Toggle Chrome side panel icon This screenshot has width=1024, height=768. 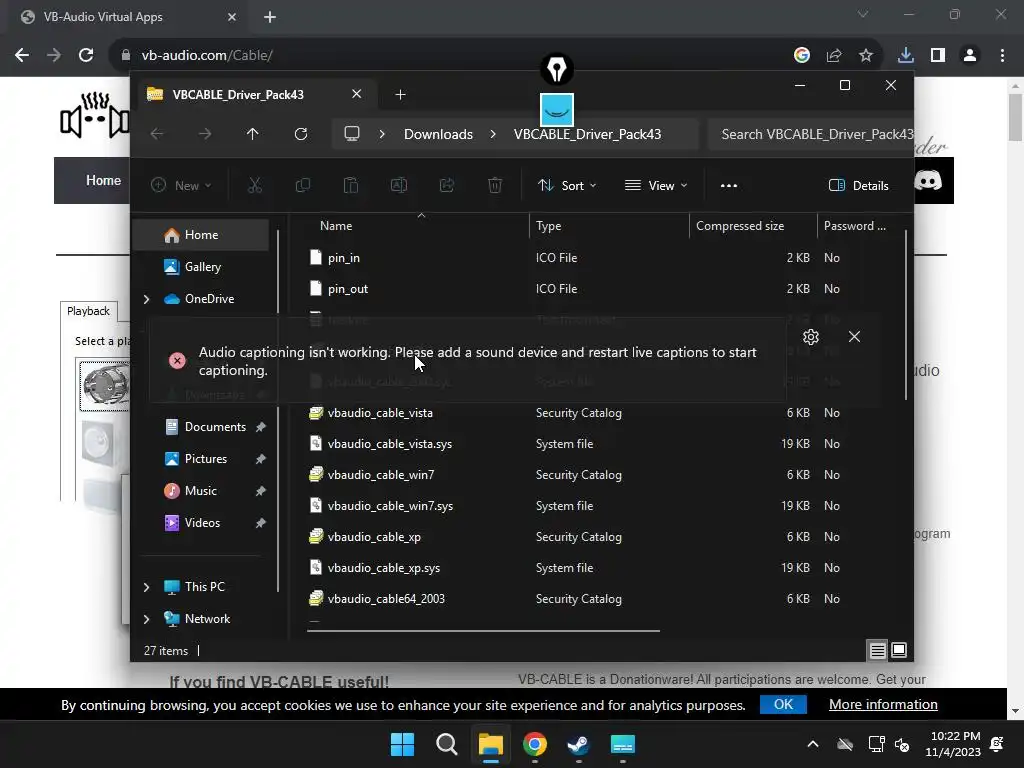pos(938,56)
